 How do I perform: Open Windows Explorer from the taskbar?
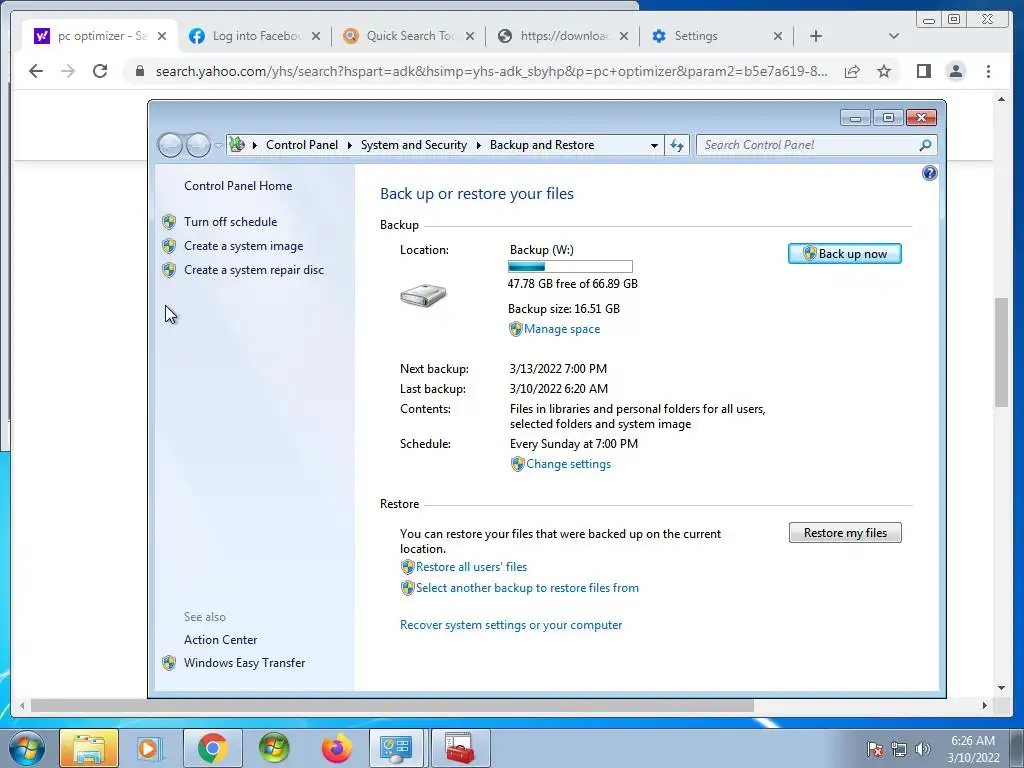[89, 748]
